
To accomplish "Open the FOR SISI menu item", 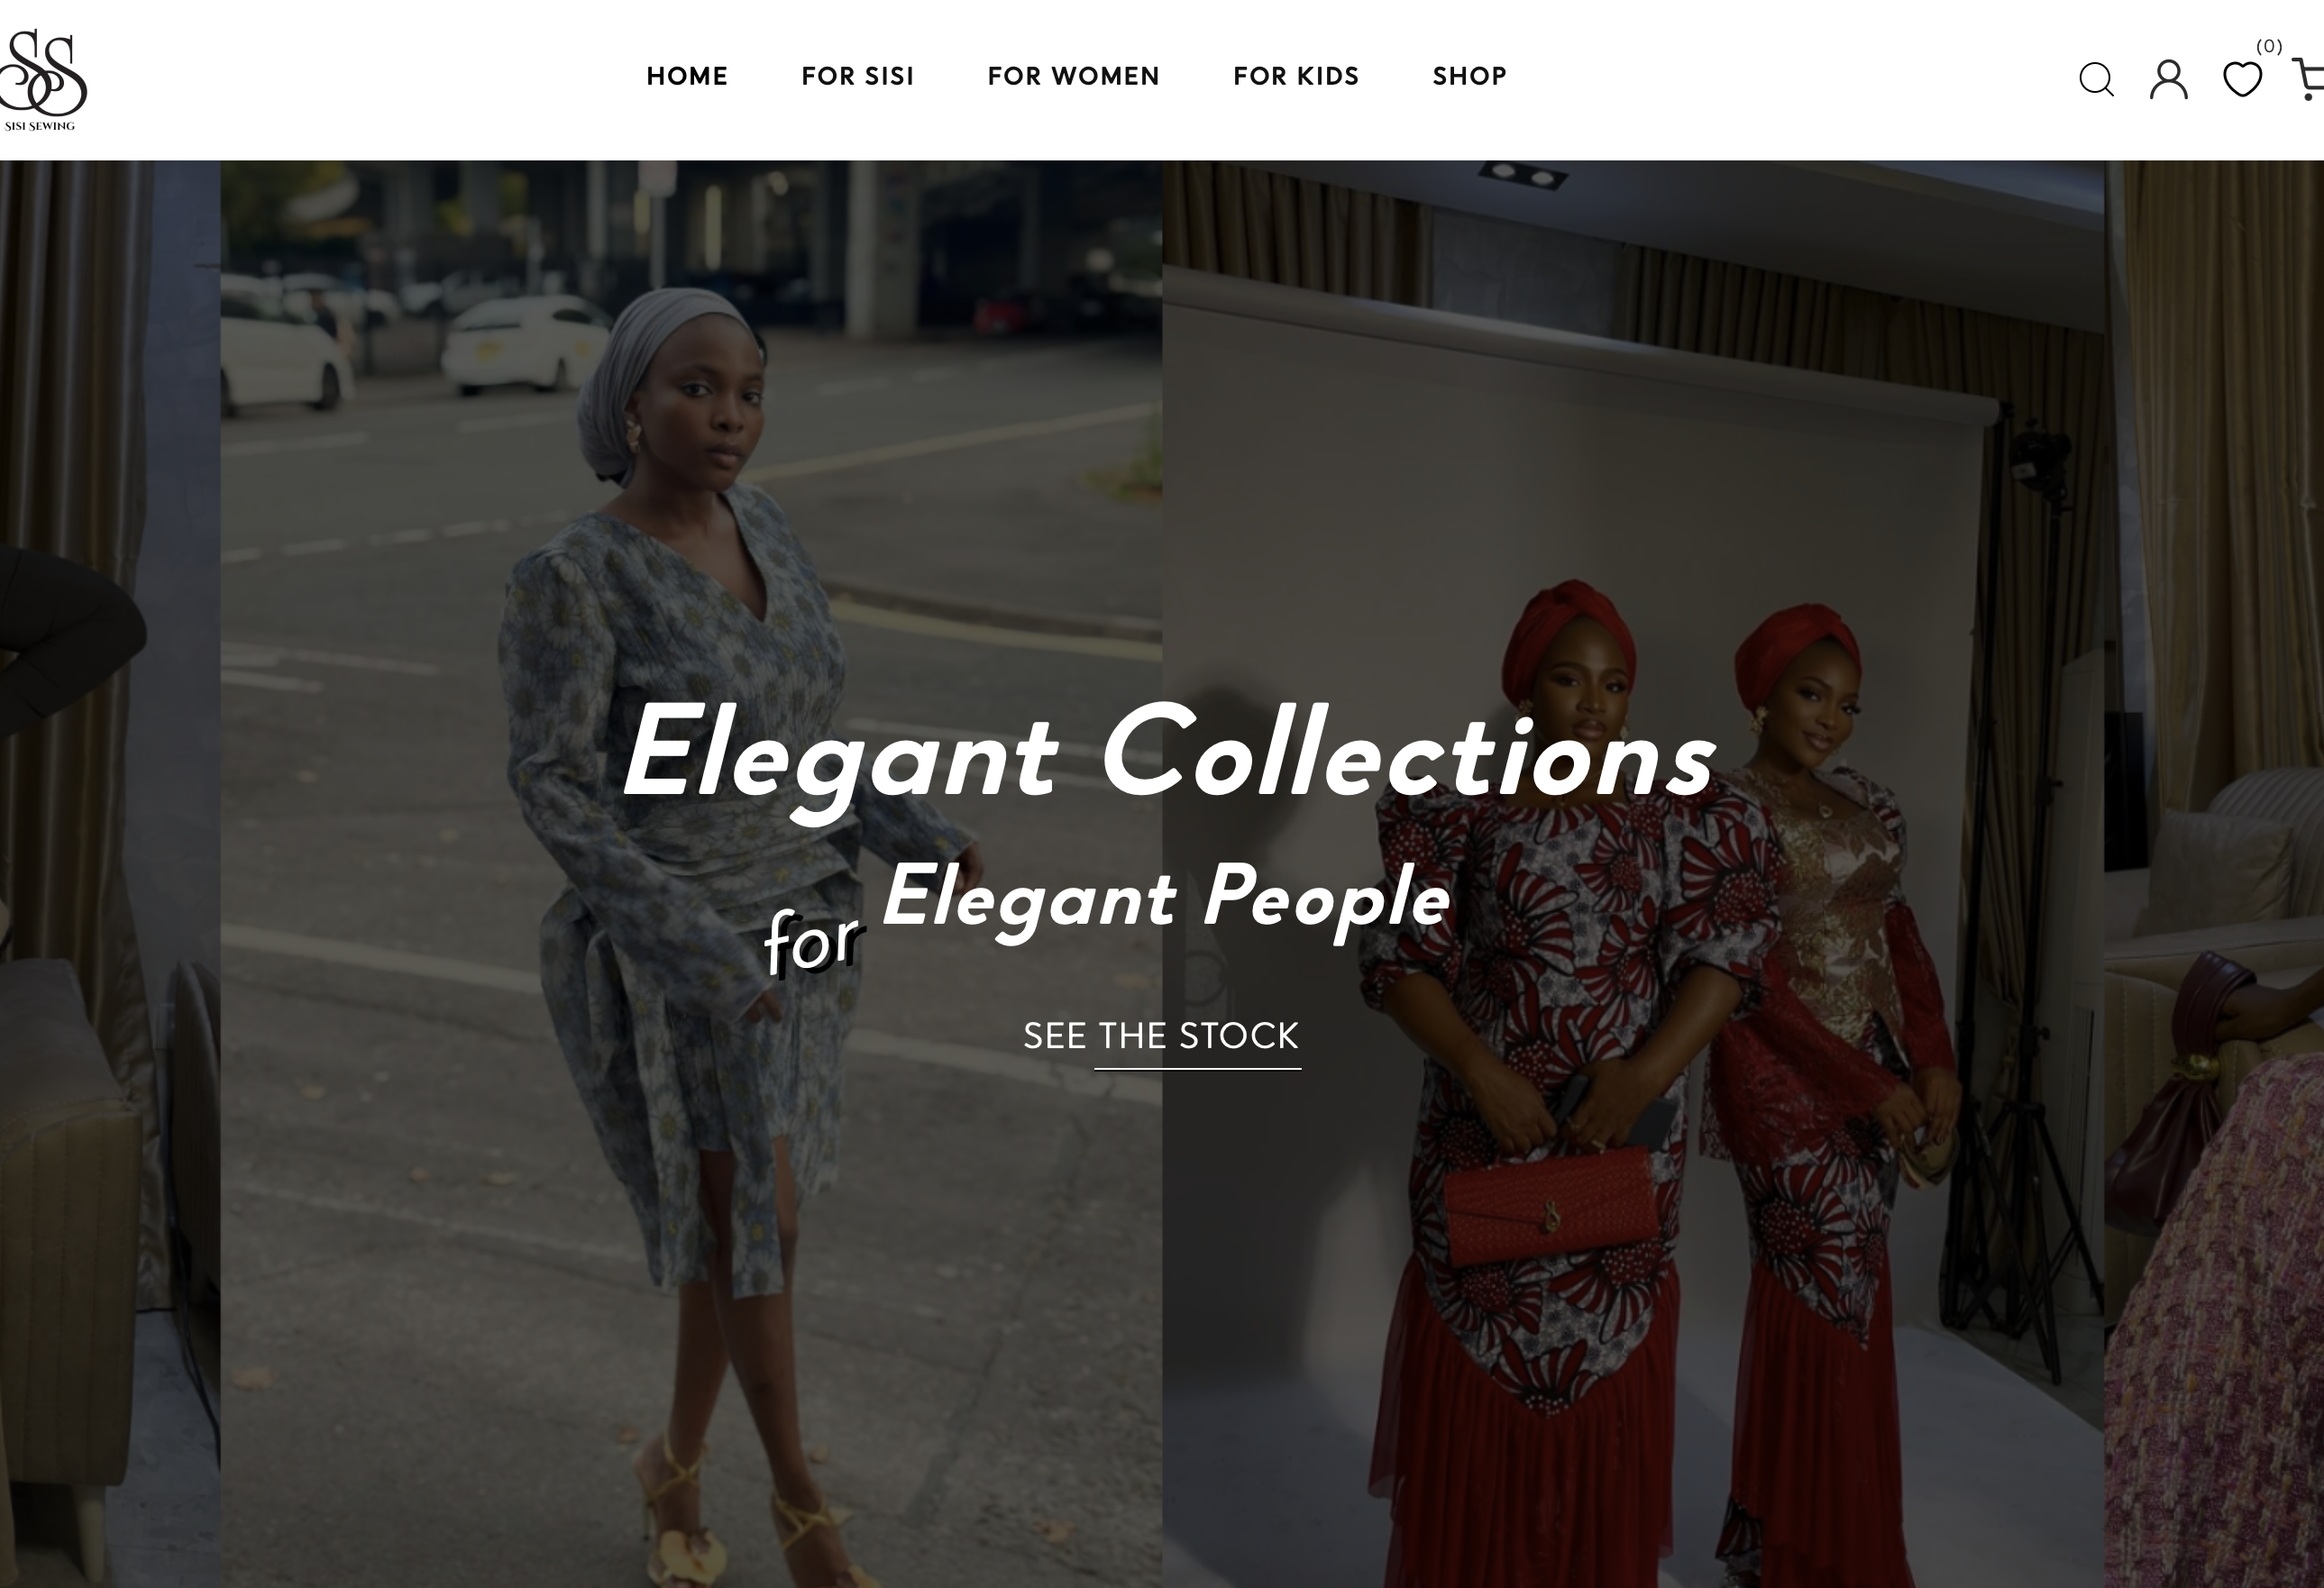I will (x=857, y=76).
